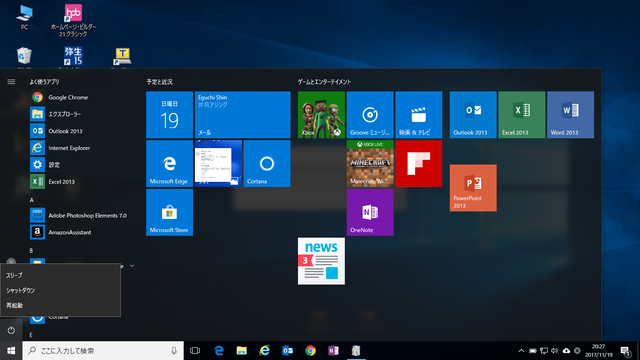The width and height of the screenshot is (640, 360).
Task: Launch the Word 2013 tile
Action: click(x=571, y=115)
